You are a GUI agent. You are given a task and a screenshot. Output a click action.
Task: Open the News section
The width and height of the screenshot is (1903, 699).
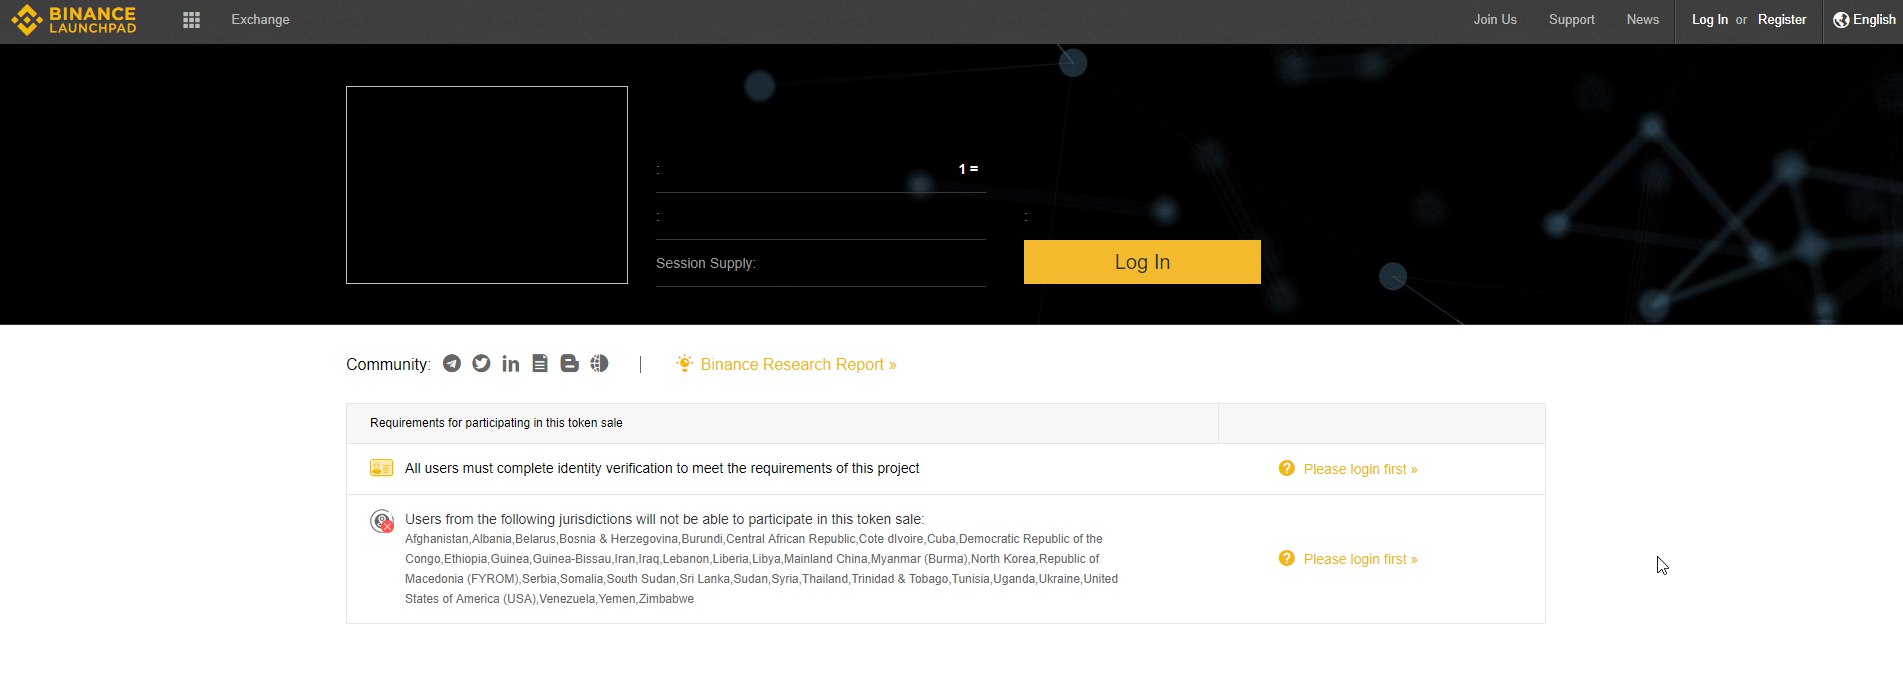[1643, 20]
